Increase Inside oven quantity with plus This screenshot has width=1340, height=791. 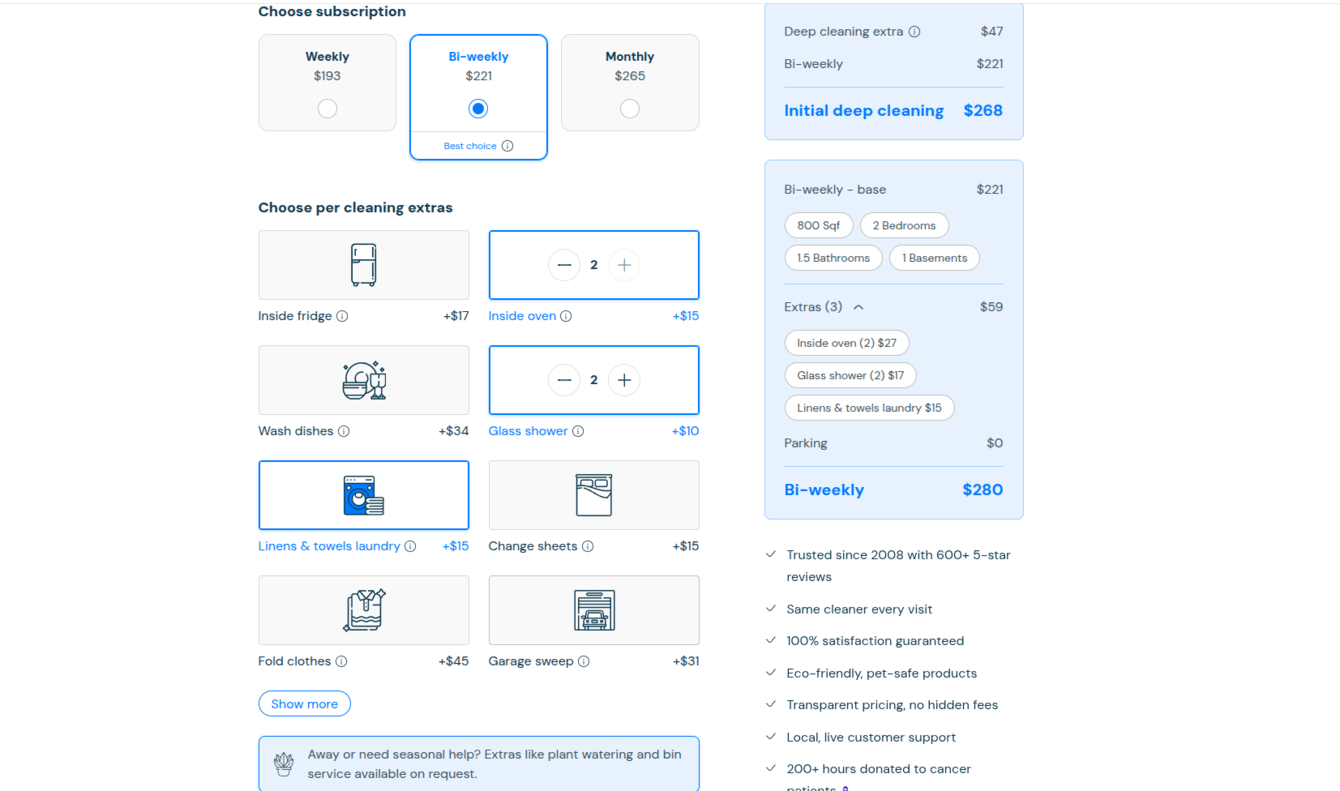tap(624, 265)
